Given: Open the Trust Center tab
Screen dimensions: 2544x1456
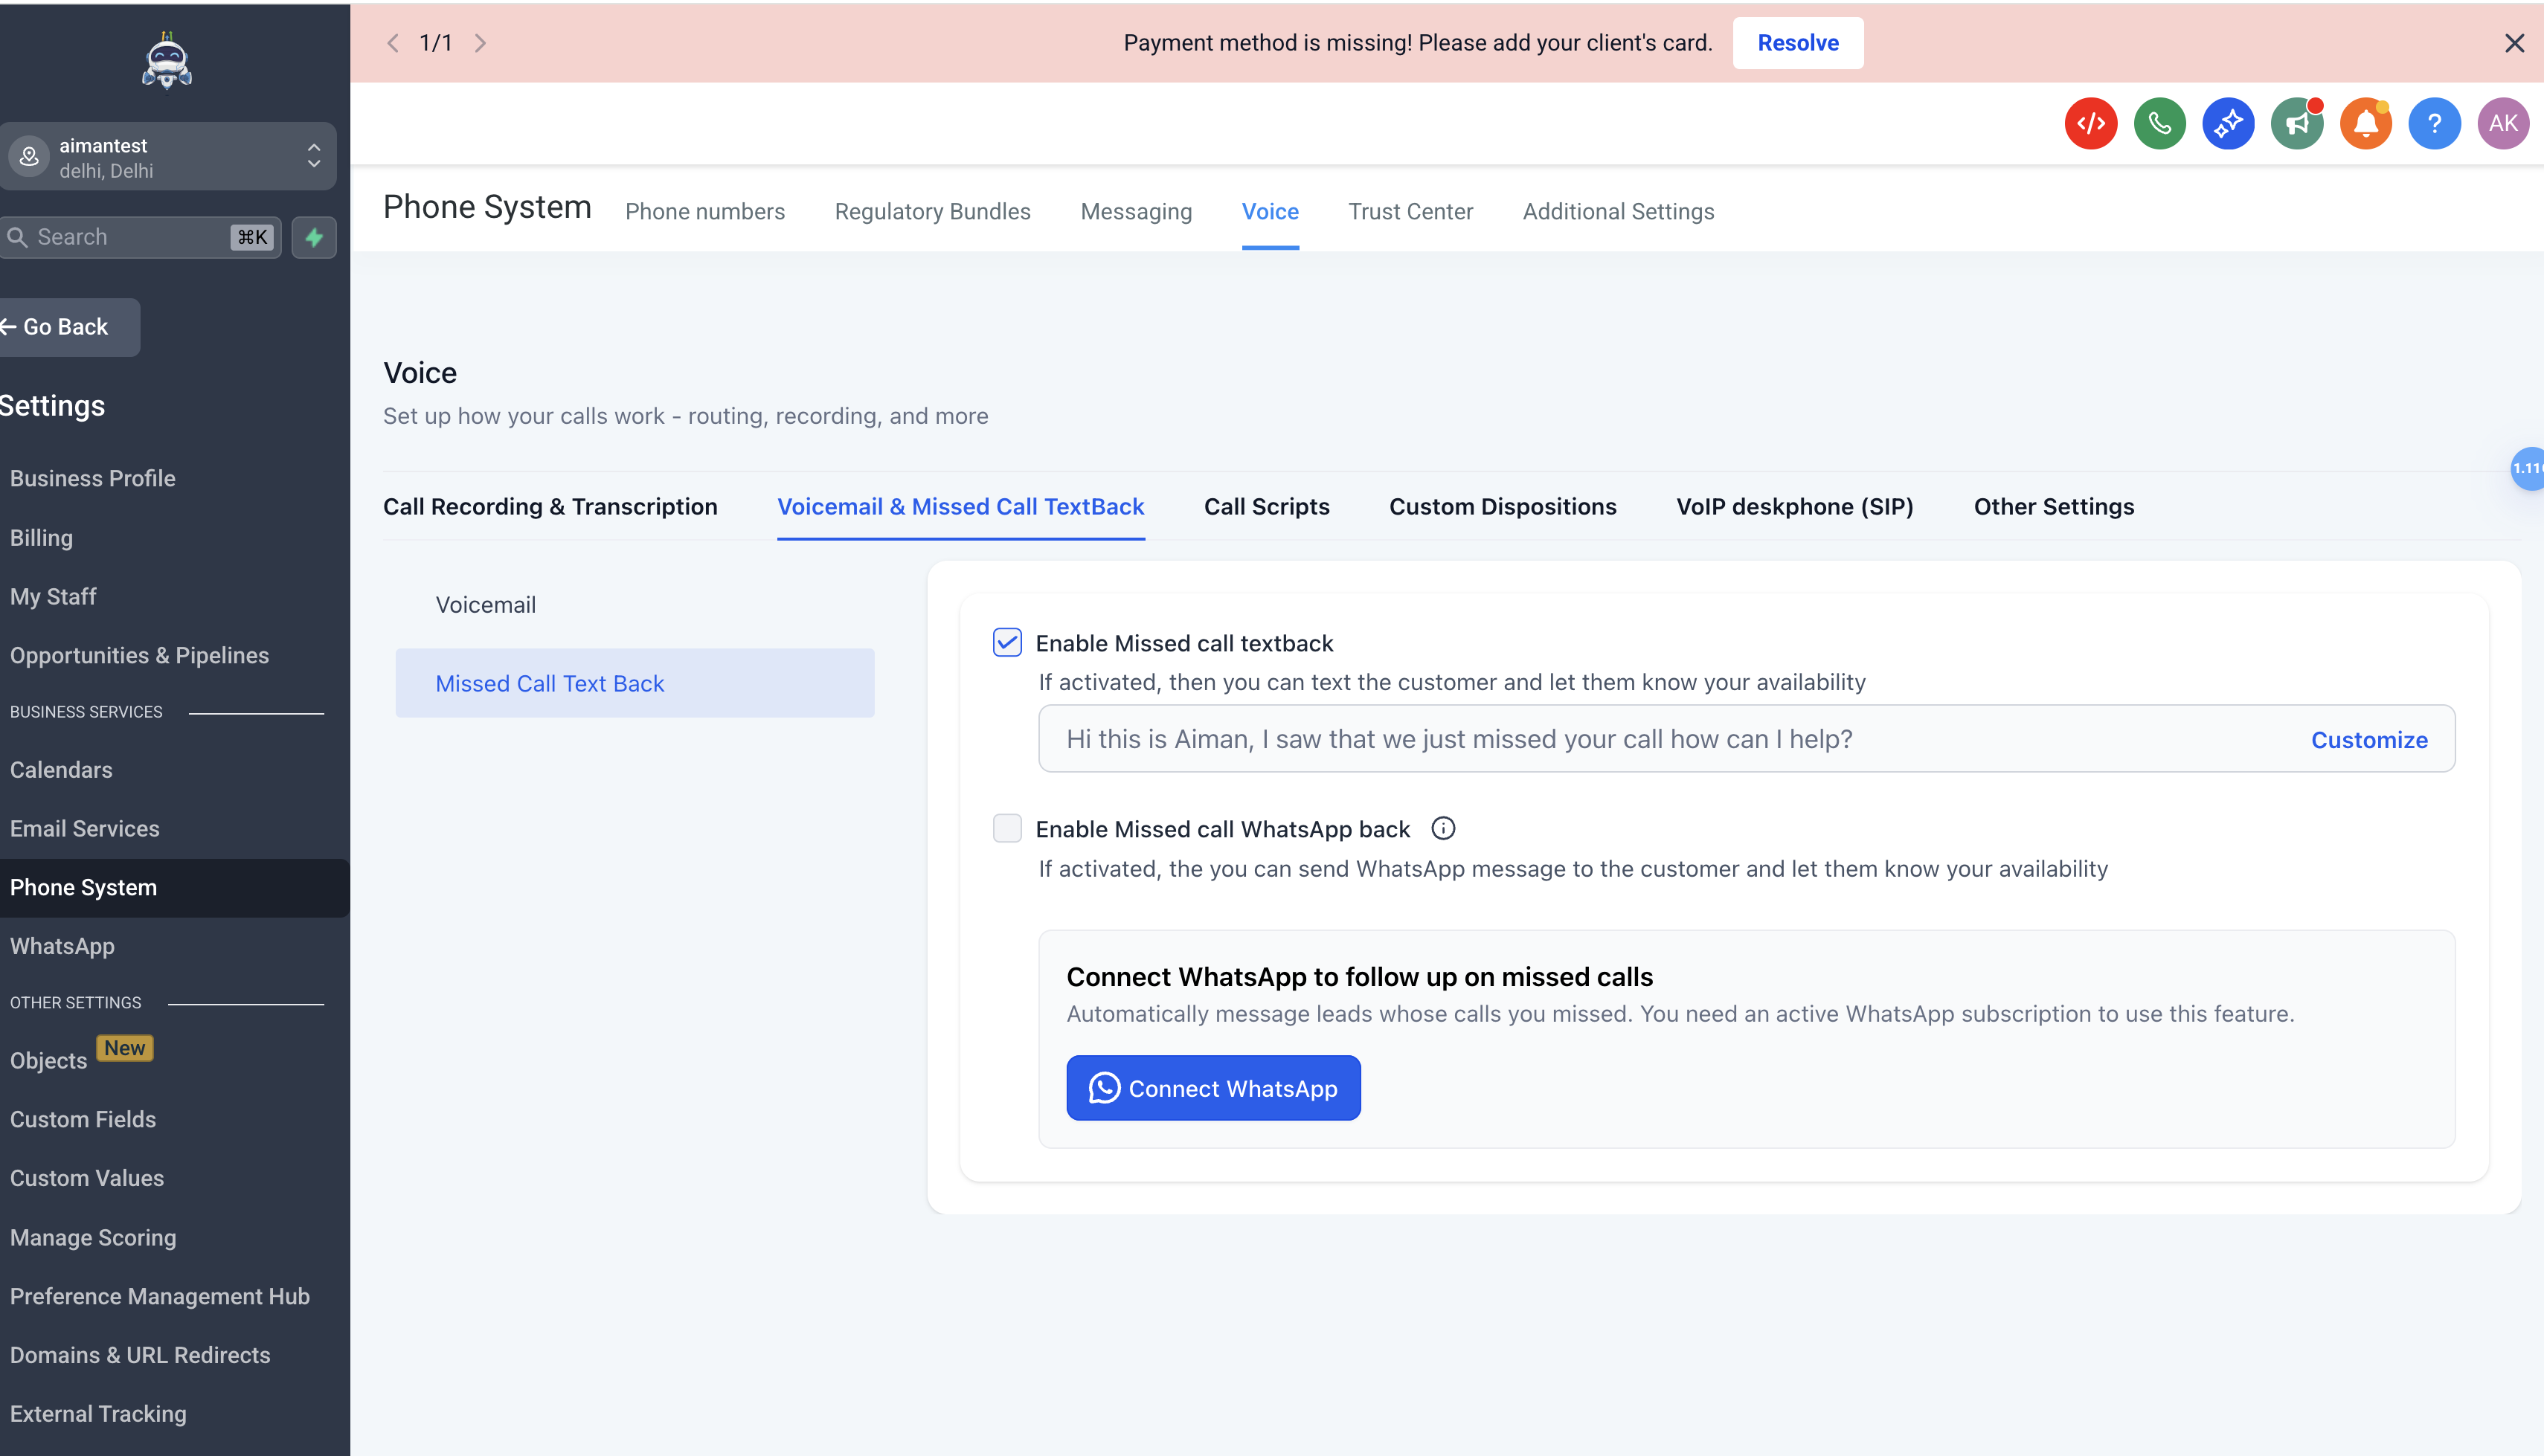Looking at the screenshot, I should coord(1410,212).
